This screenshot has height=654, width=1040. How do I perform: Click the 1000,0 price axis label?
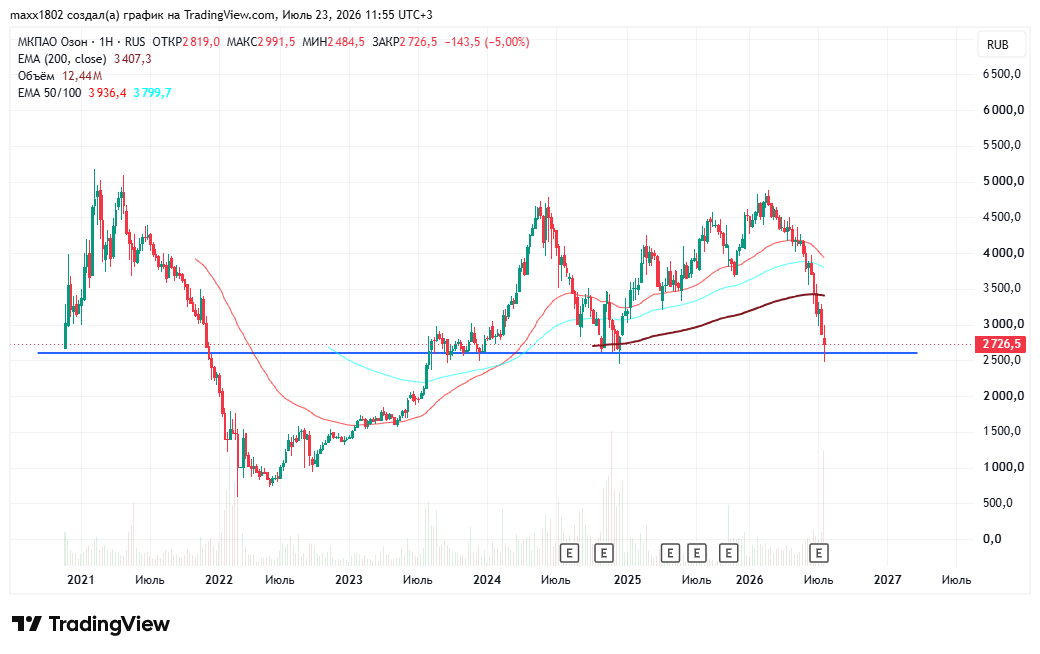1003,467
